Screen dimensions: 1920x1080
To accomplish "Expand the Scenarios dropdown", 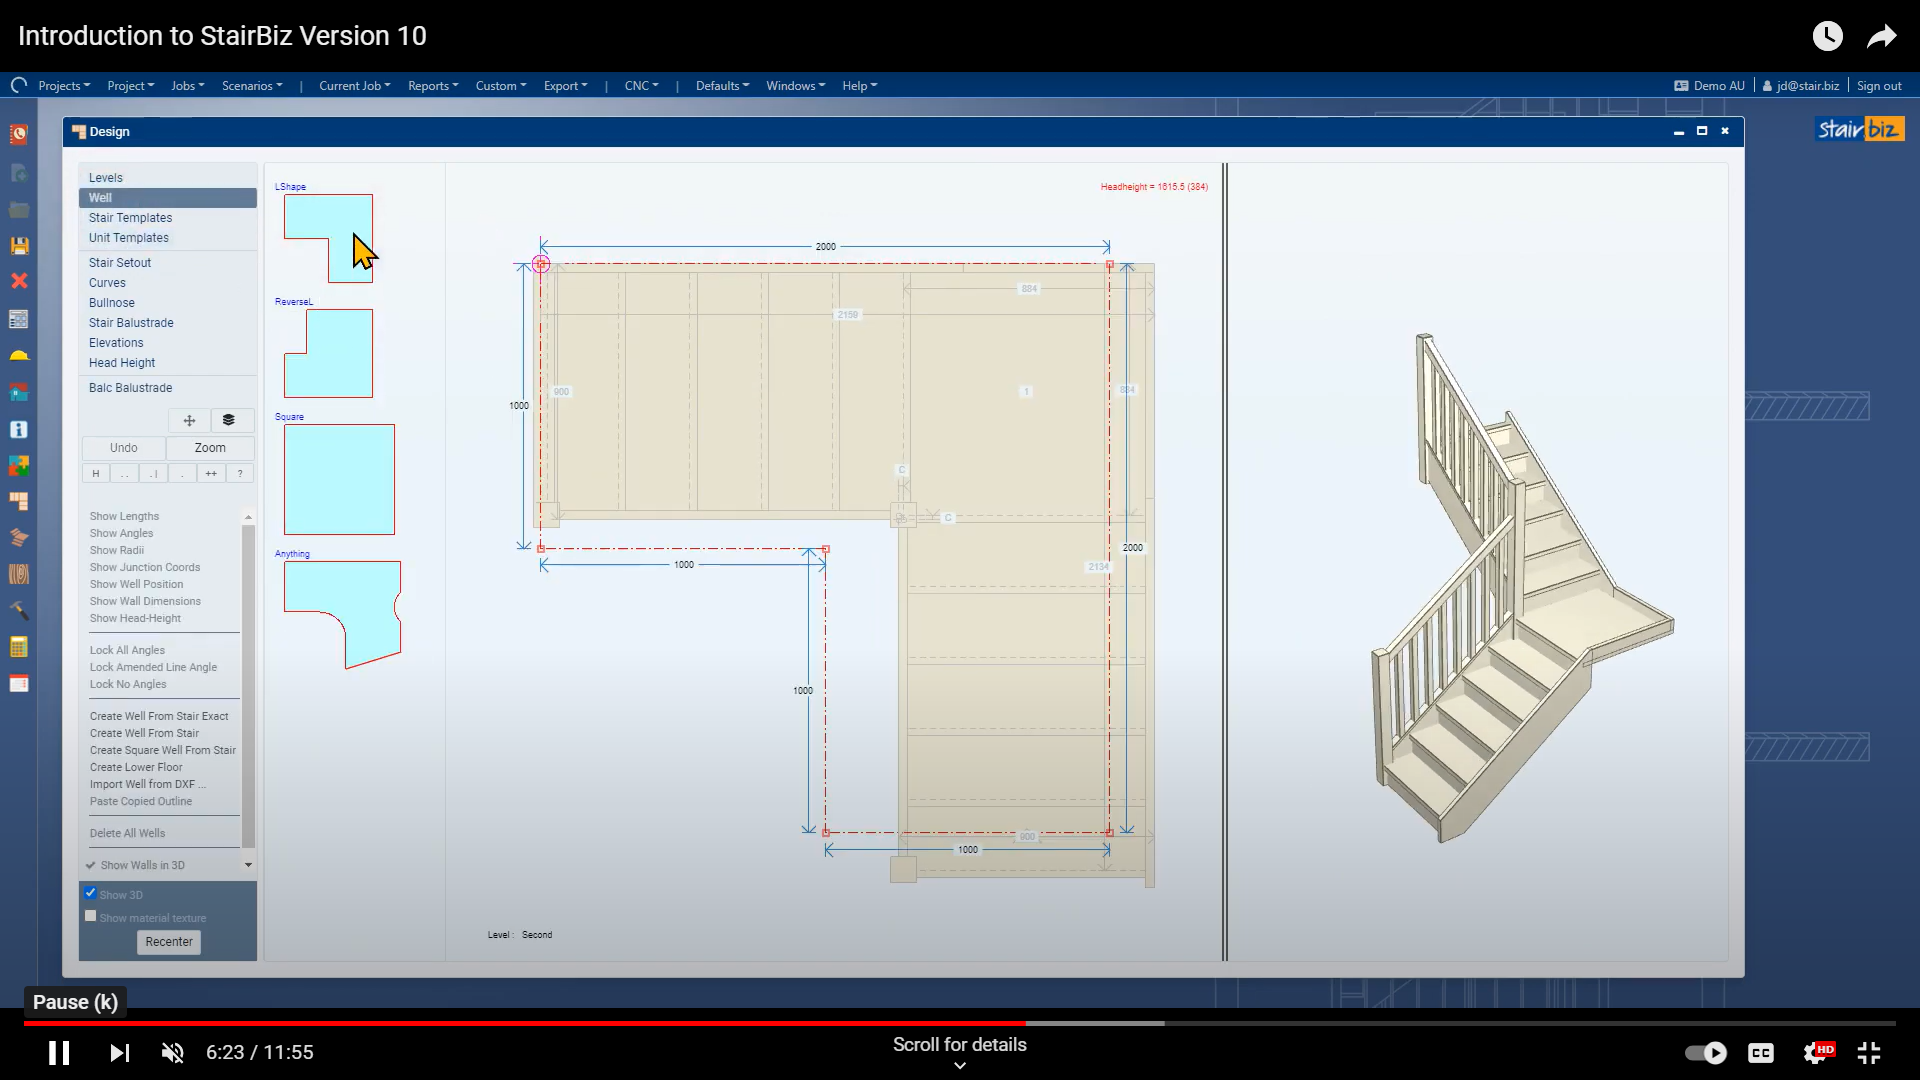I will 252,86.
